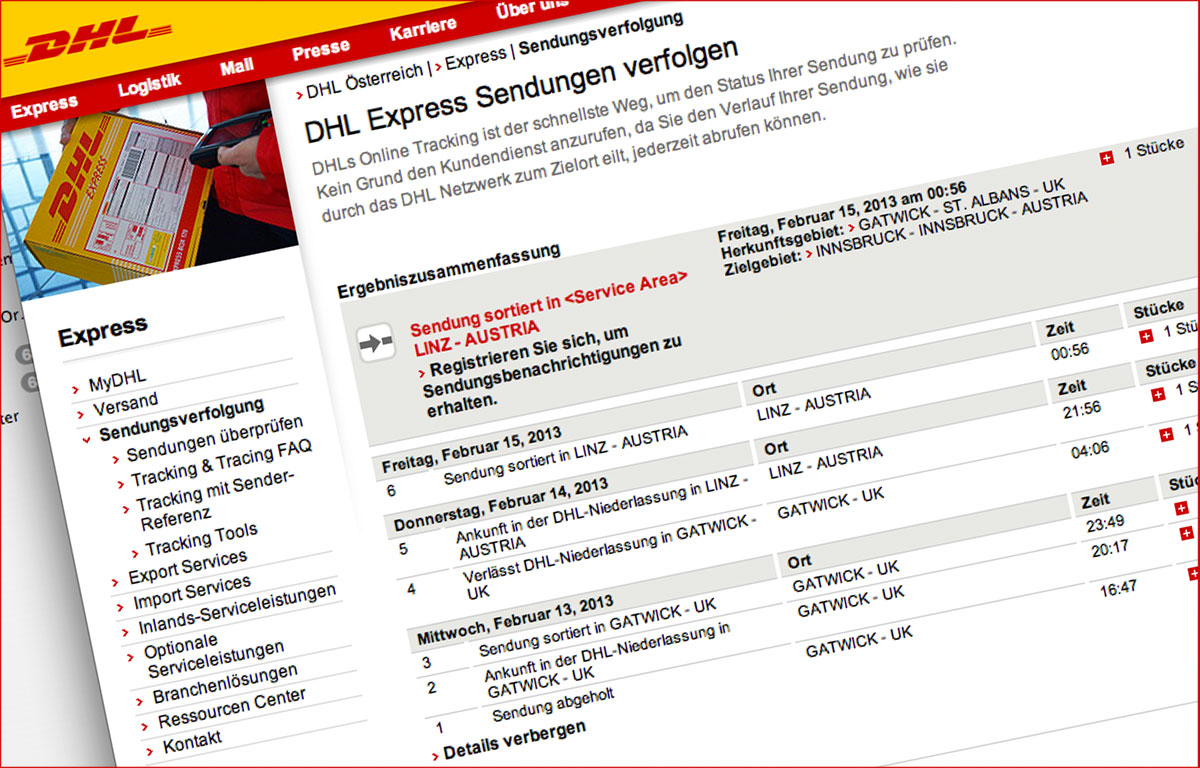Click the time value 16:47

point(1119,589)
